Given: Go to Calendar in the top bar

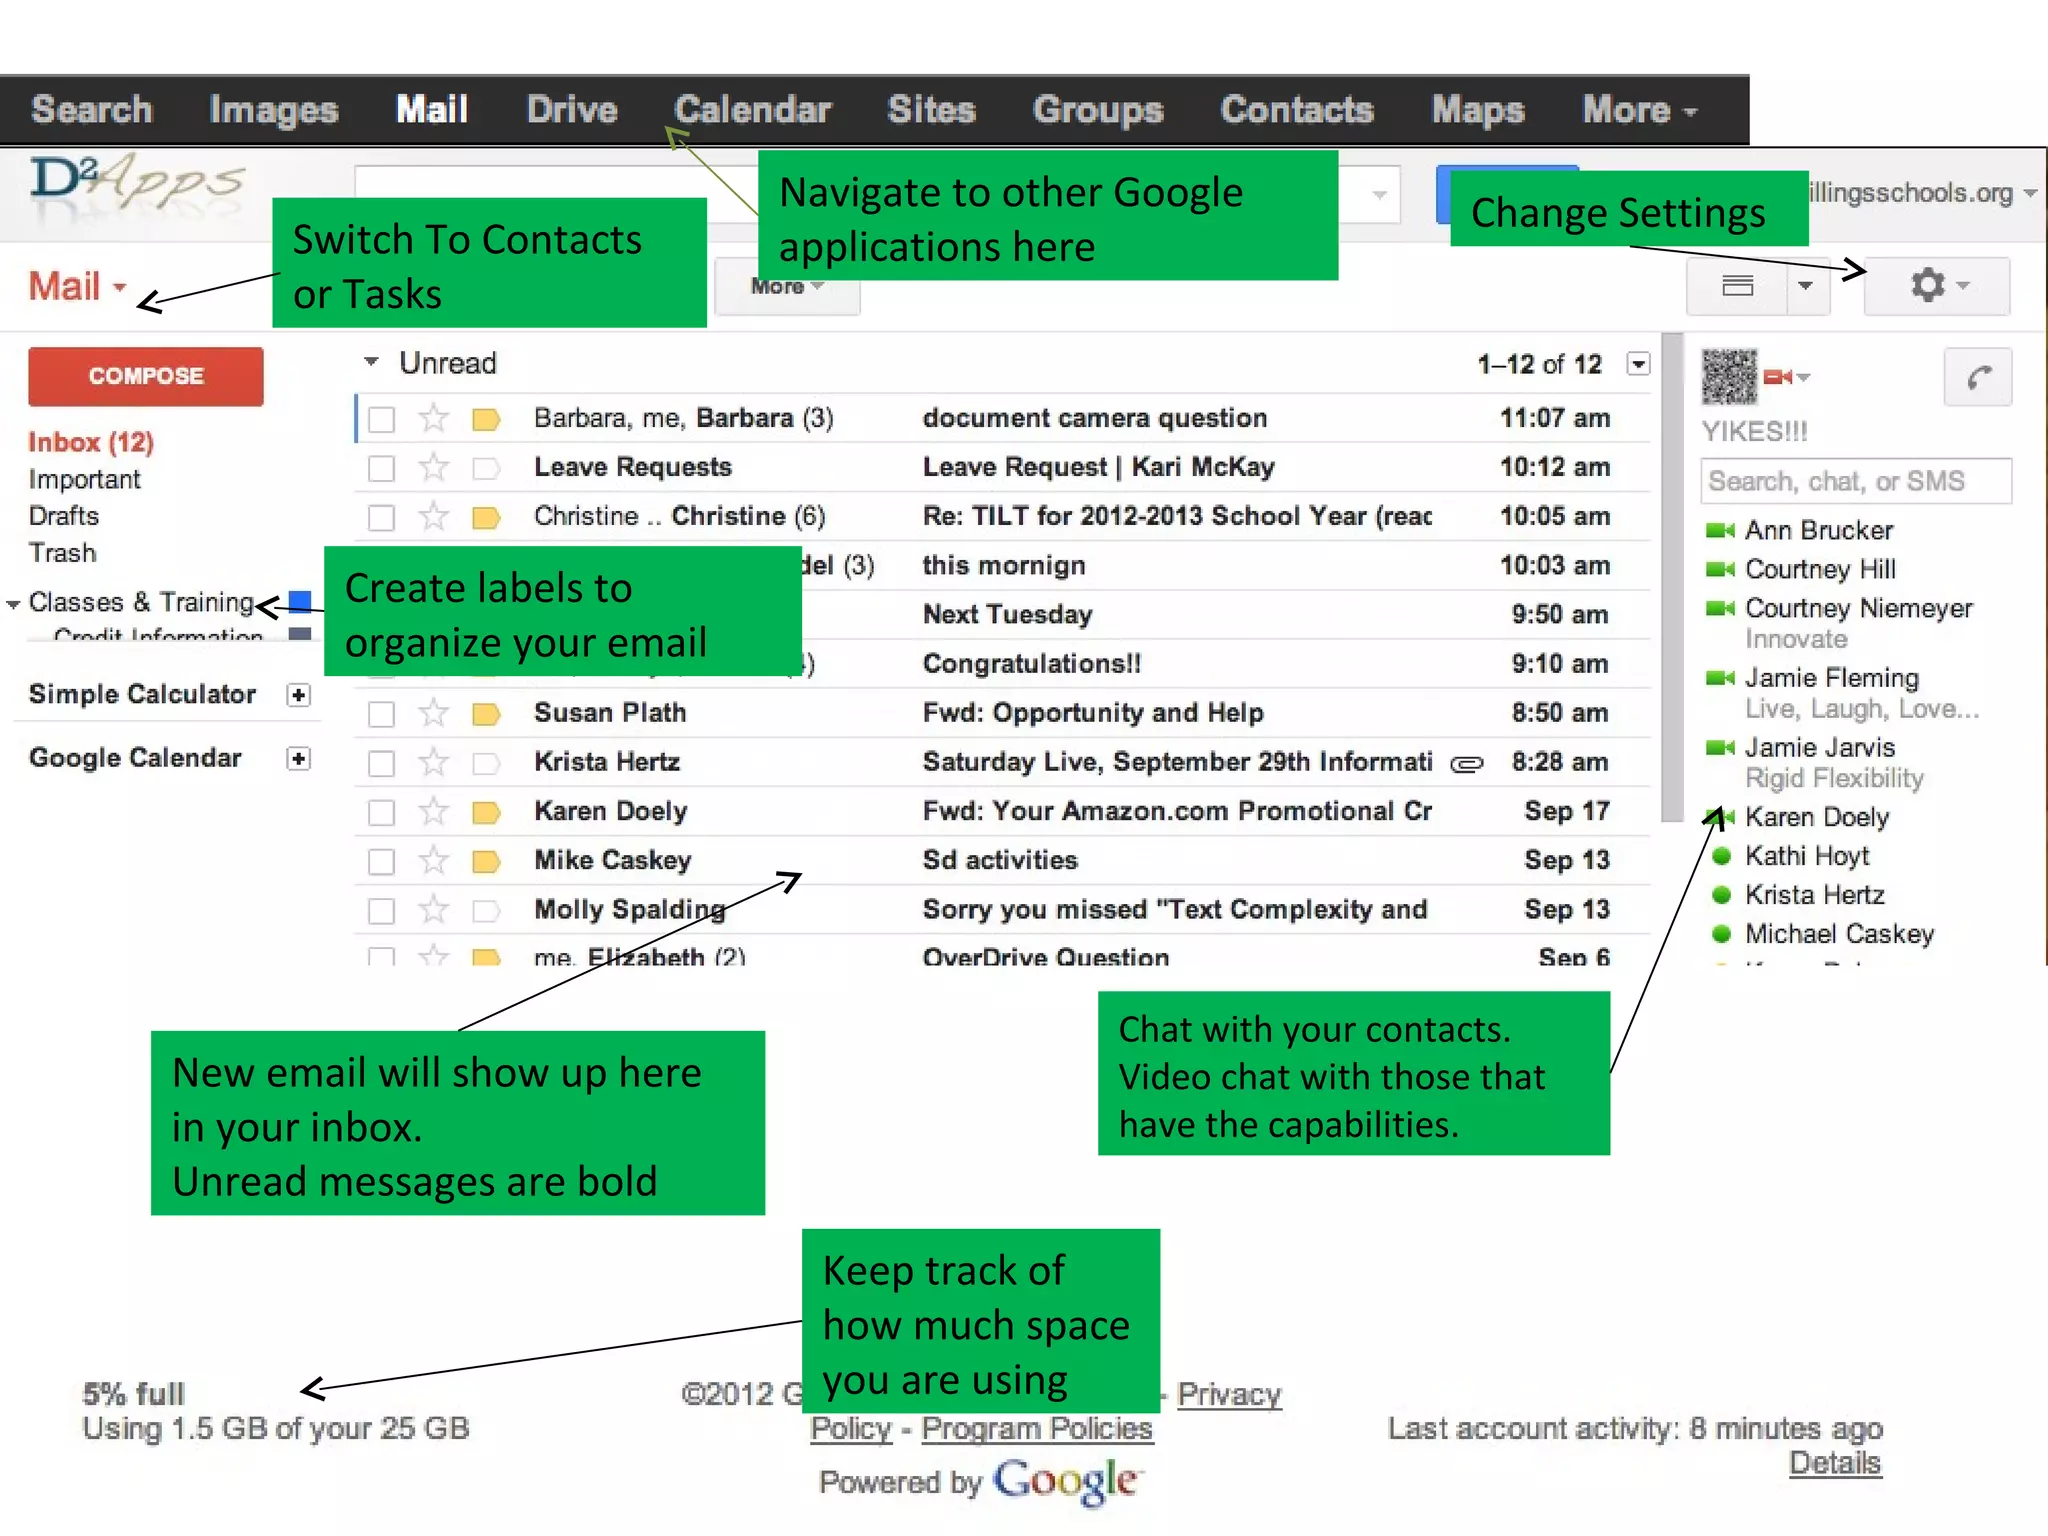Looking at the screenshot, I should coord(752,110).
